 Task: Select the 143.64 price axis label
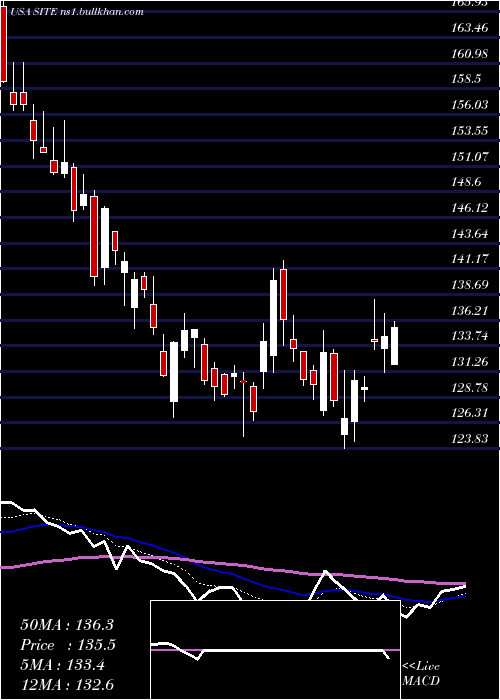coord(470,233)
